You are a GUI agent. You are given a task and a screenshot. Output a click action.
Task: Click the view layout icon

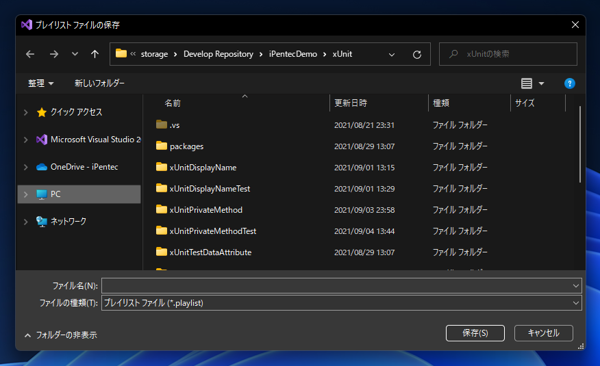point(527,83)
